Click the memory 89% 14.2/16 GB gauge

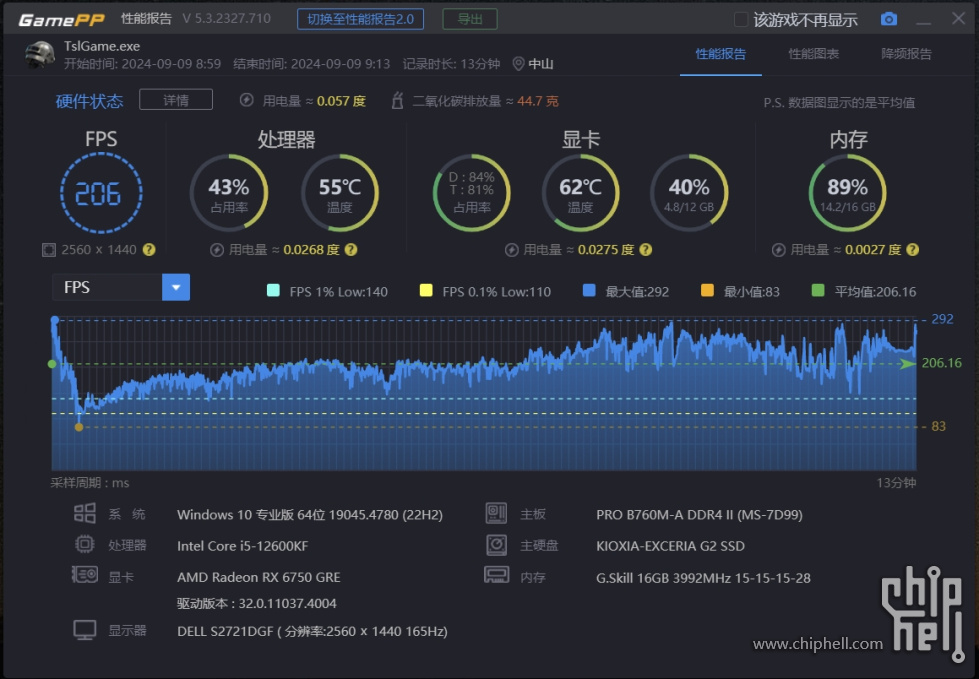click(847, 193)
